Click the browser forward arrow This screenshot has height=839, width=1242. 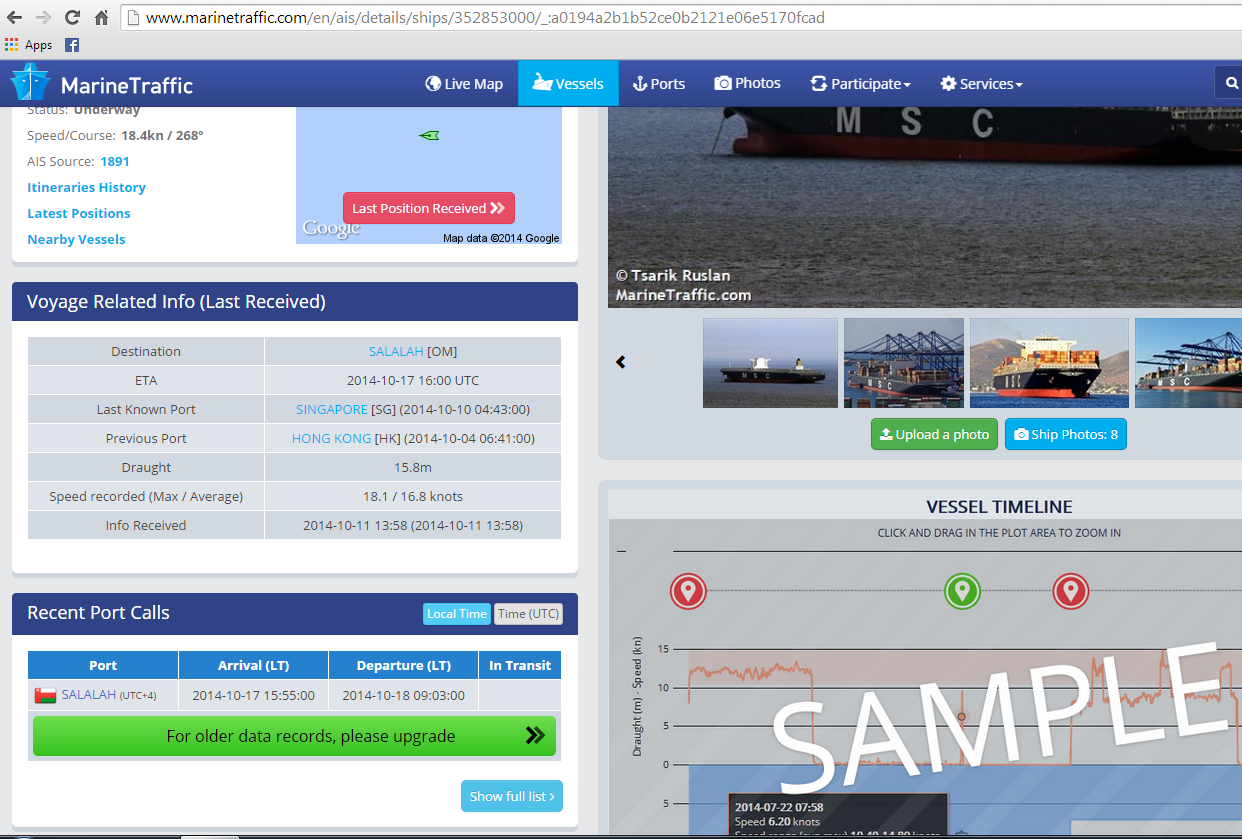[43, 17]
